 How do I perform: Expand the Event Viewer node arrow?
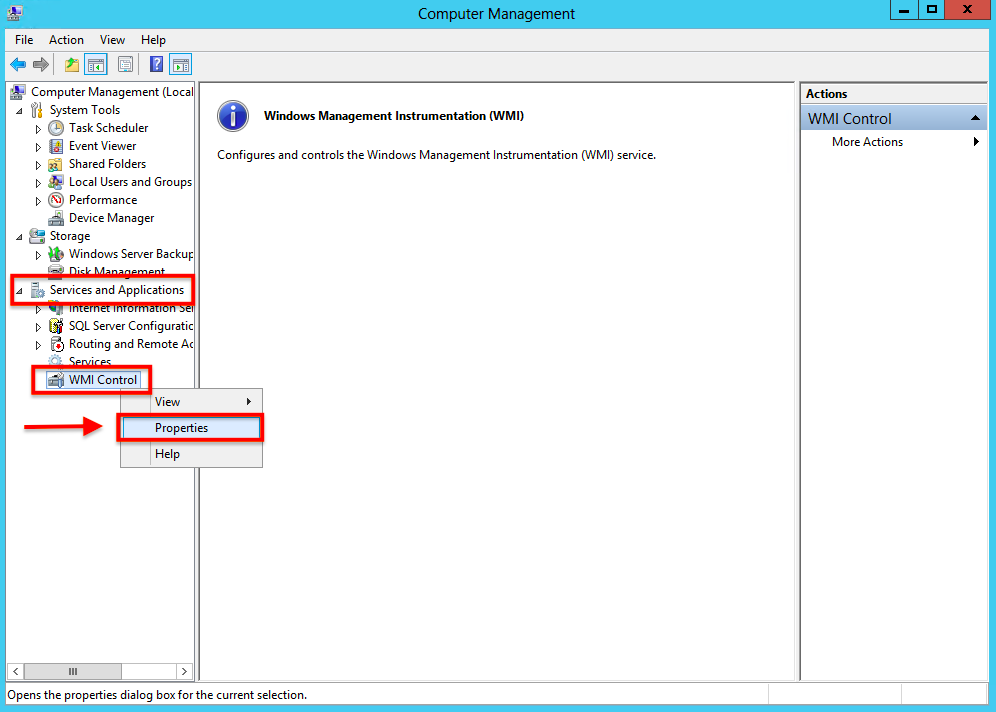coord(38,147)
